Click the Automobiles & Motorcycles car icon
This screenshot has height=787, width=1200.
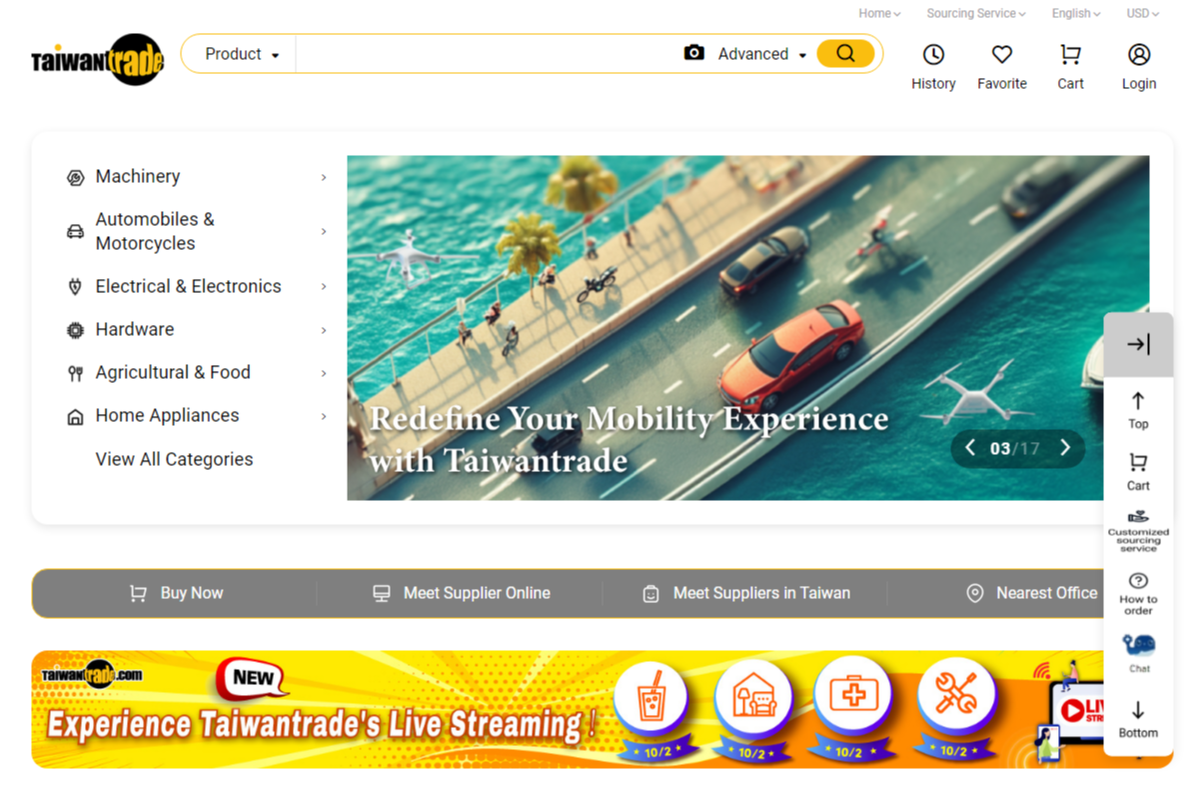75,232
